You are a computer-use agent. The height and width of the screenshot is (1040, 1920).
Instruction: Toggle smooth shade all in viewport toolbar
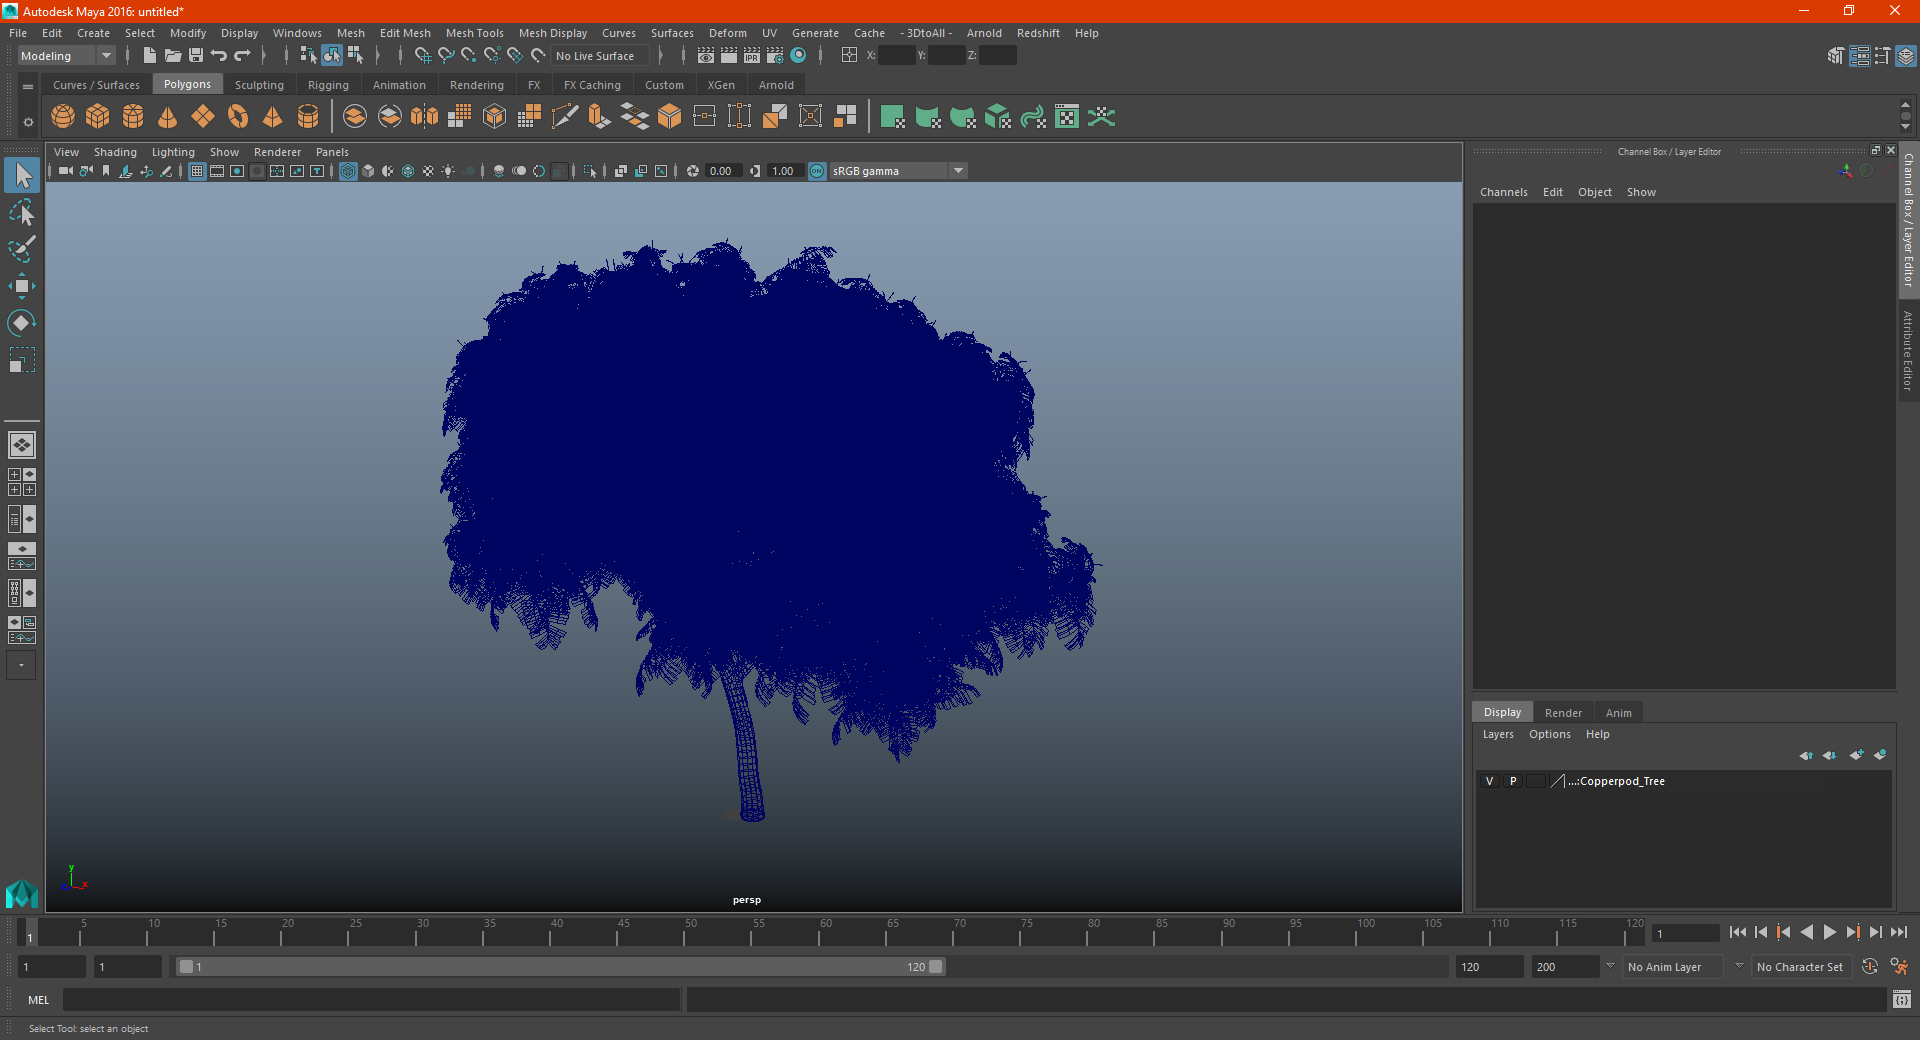tap(368, 171)
